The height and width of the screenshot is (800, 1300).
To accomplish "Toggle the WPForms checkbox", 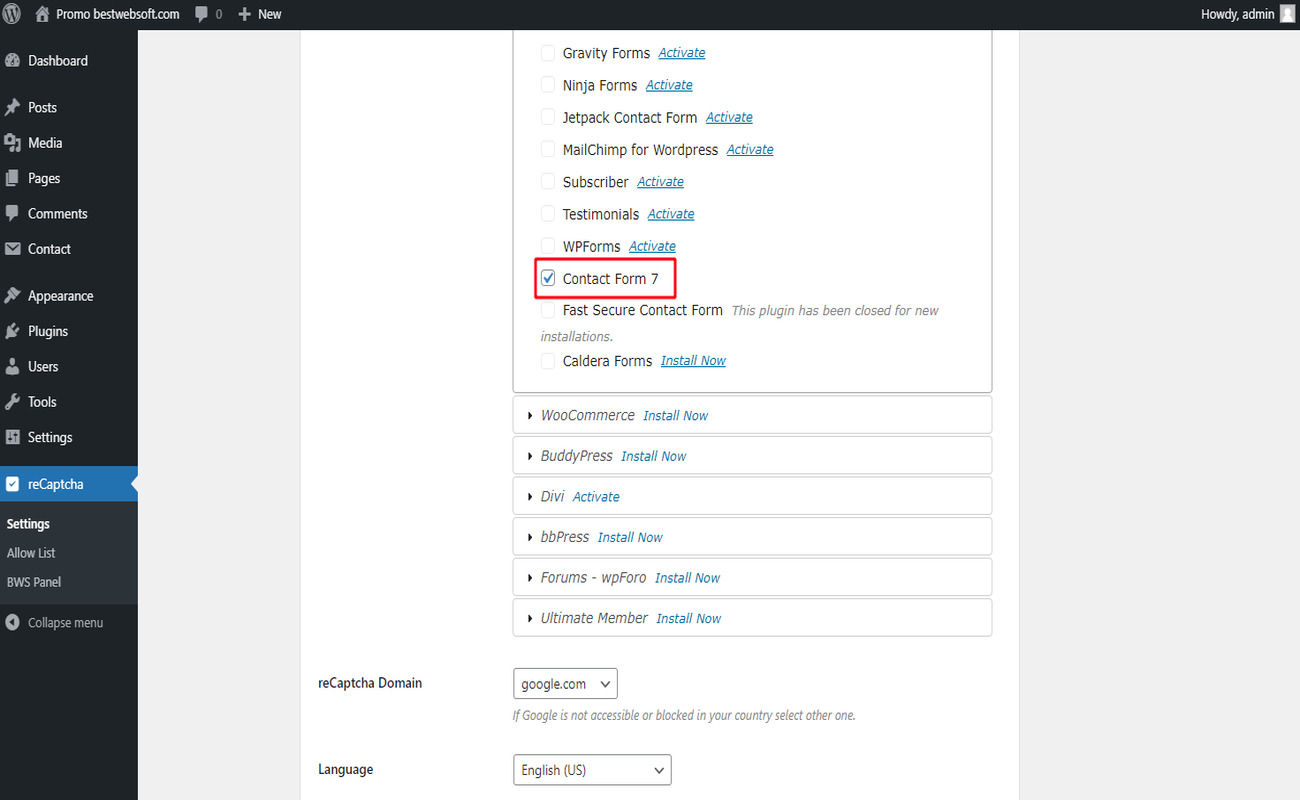I will (x=548, y=246).
